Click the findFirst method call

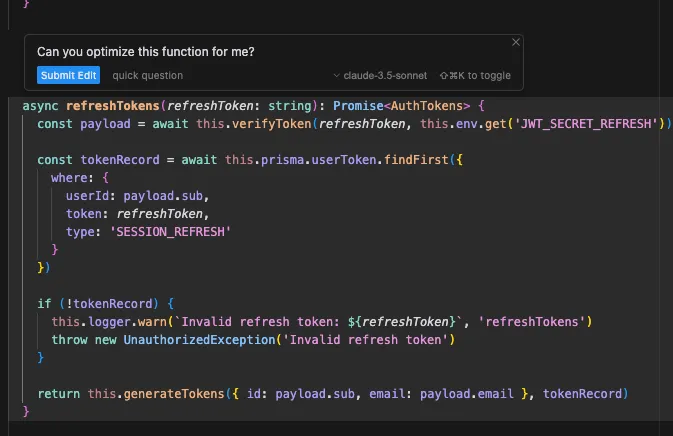pos(416,160)
